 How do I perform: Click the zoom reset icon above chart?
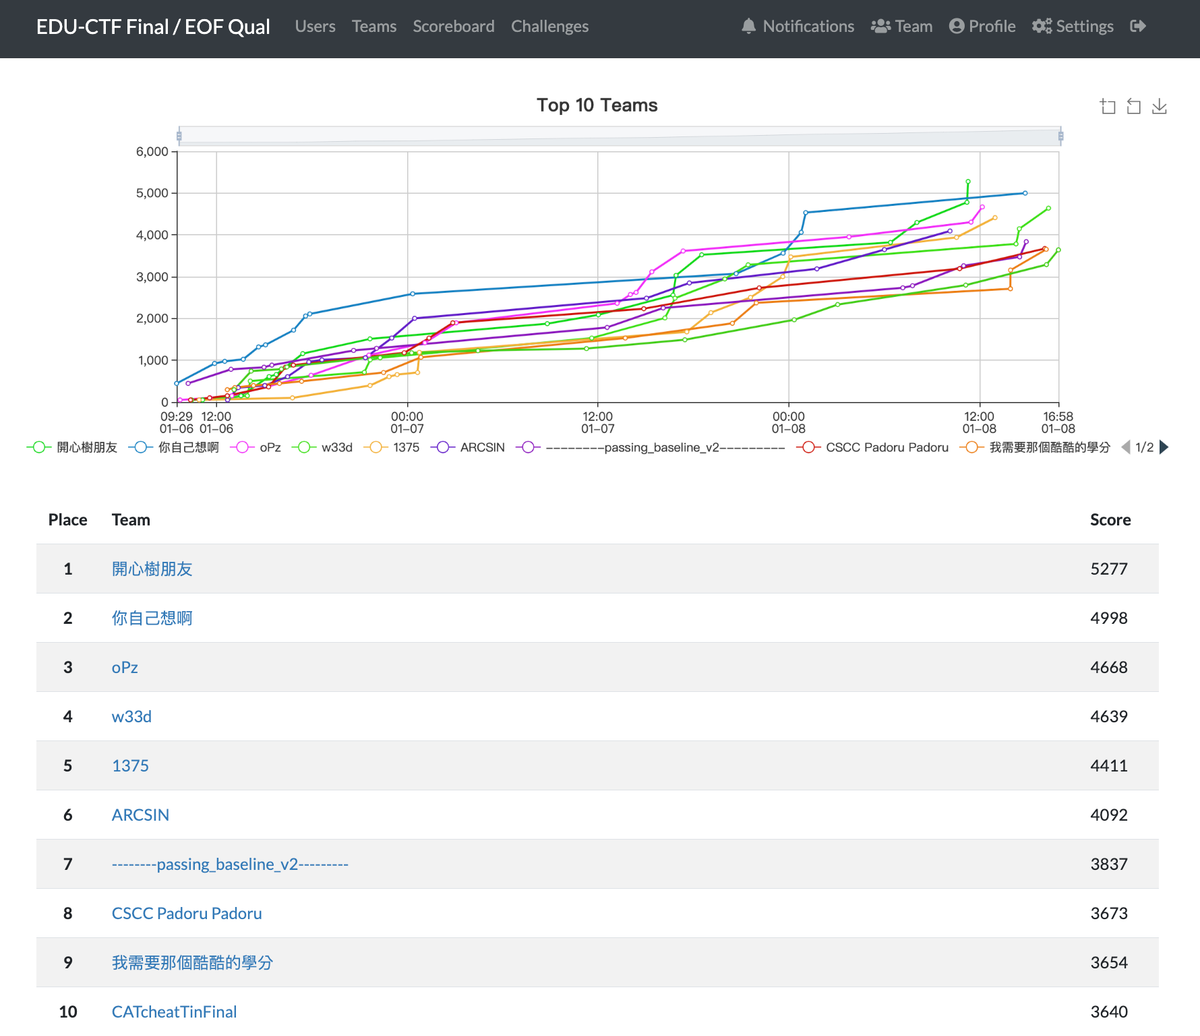[1134, 106]
